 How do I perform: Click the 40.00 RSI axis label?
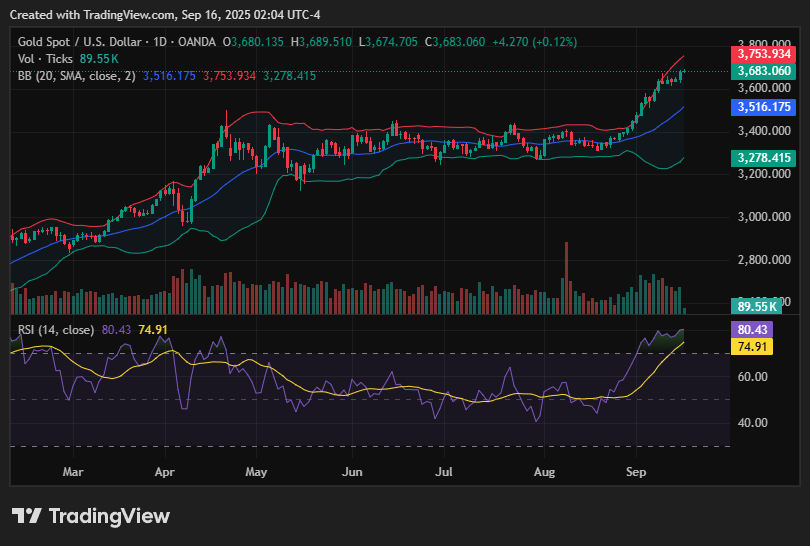752,423
